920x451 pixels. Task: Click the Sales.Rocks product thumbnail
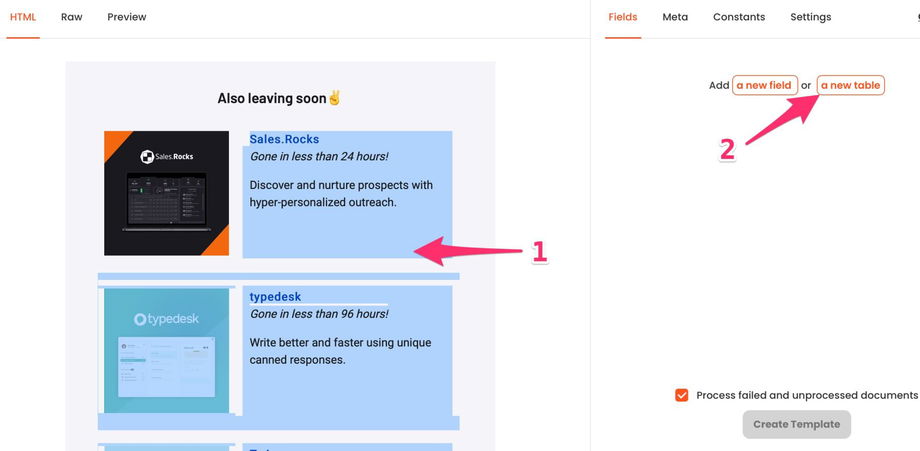(x=167, y=193)
